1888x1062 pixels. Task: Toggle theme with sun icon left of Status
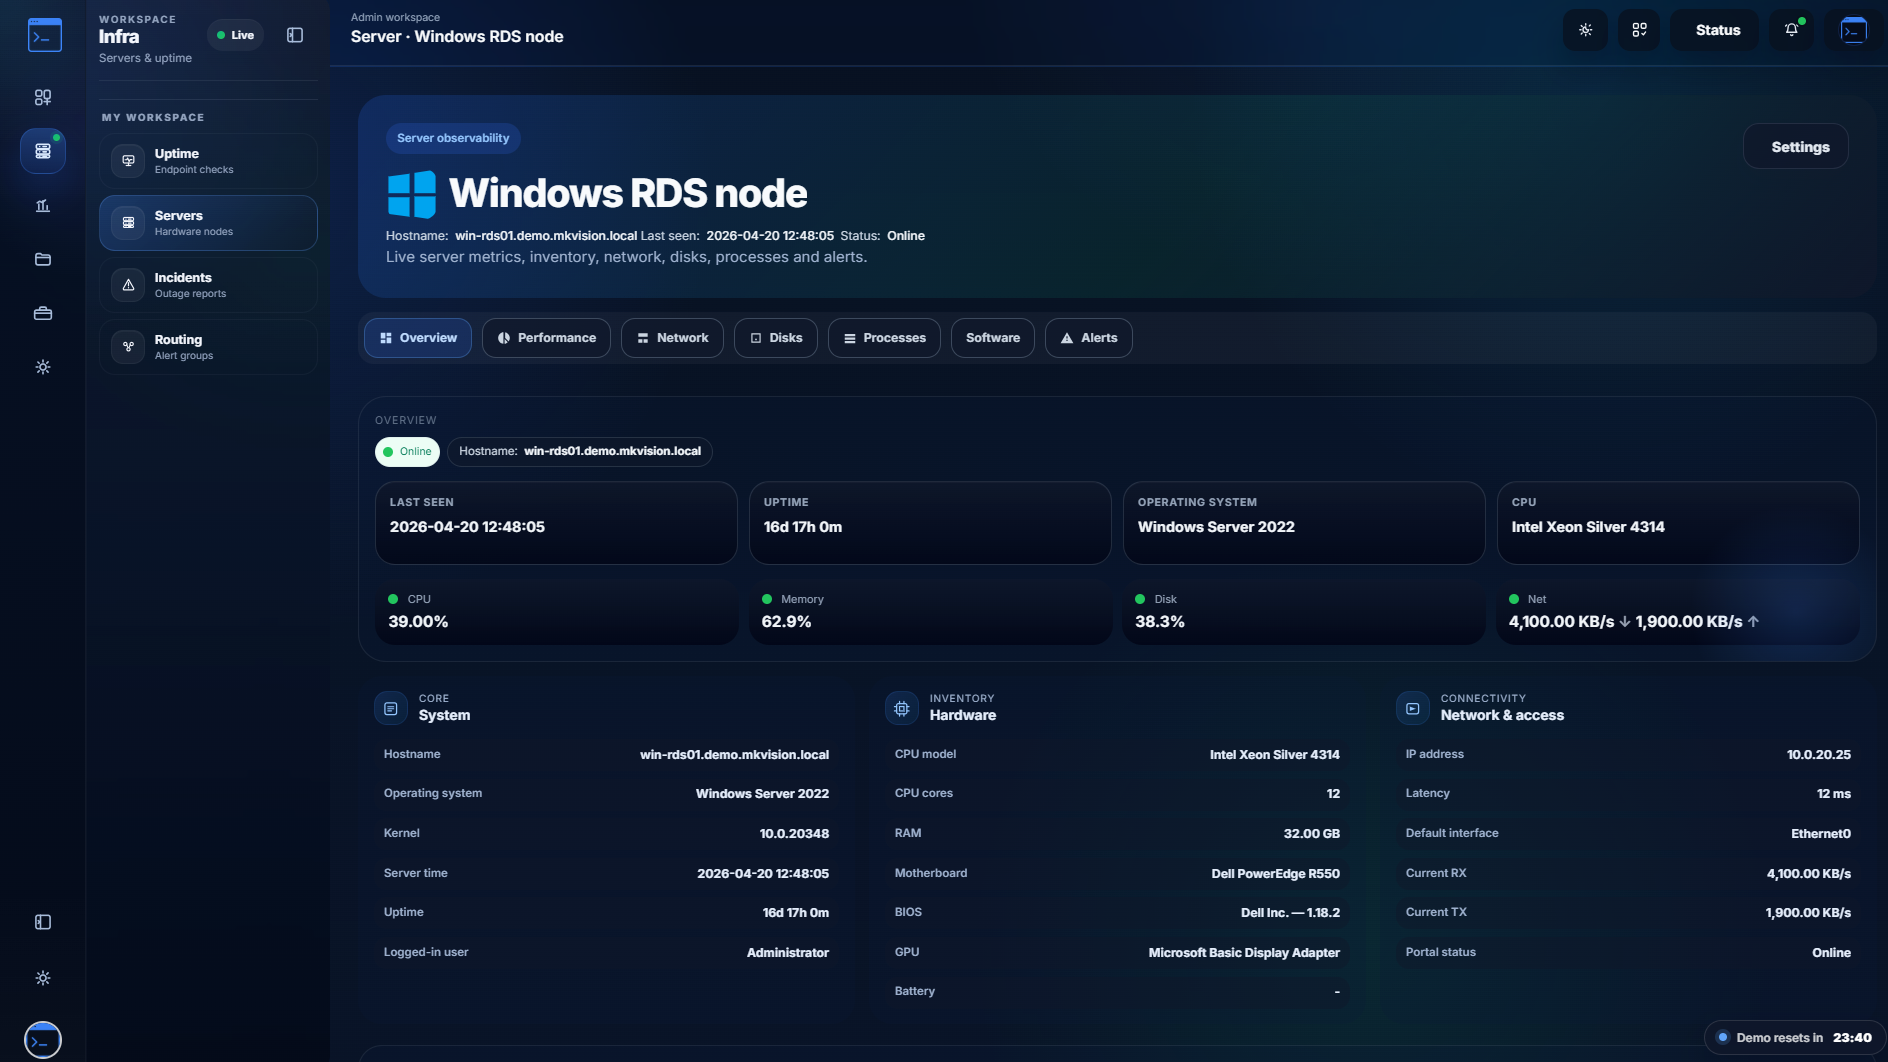(x=1585, y=30)
